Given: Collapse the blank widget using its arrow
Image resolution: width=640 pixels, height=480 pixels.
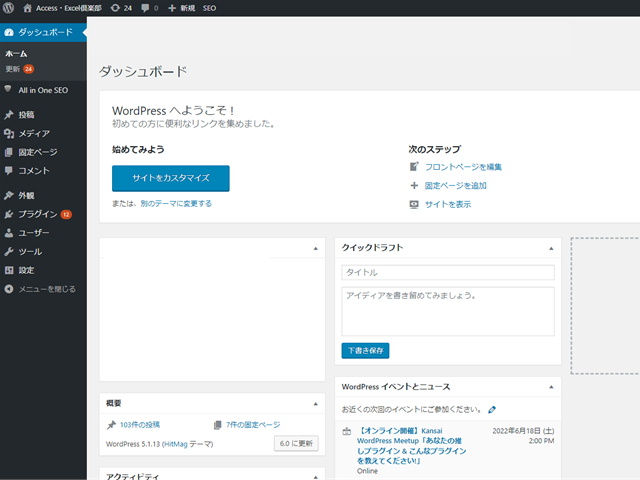Looking at the screenshot, I should (x=316, y=249).
